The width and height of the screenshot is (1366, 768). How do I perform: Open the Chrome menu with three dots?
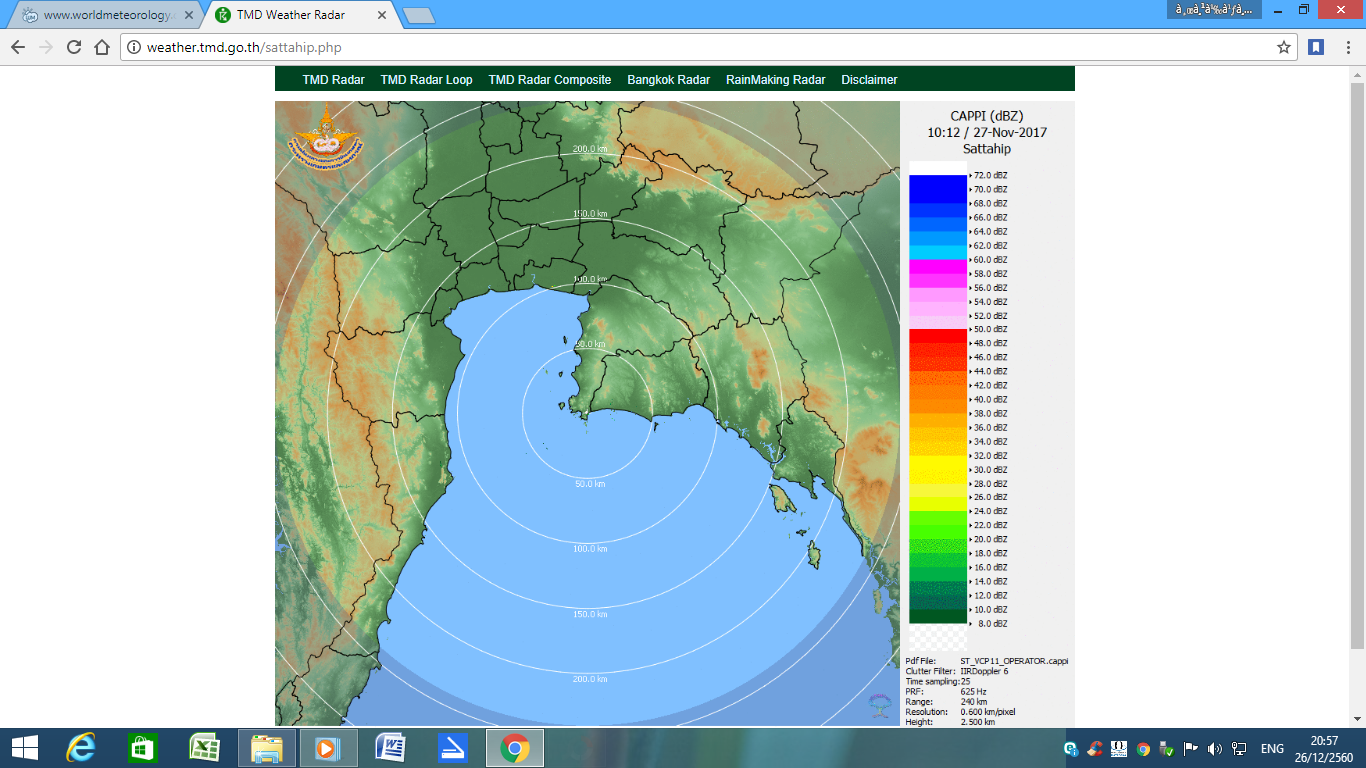(1346, 47)
